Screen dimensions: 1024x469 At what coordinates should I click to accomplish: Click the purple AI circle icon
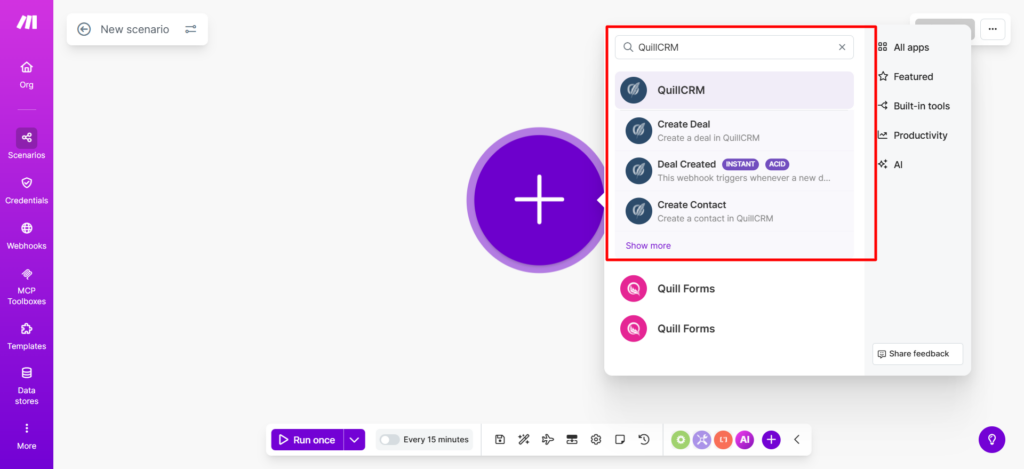coord(744,439)
